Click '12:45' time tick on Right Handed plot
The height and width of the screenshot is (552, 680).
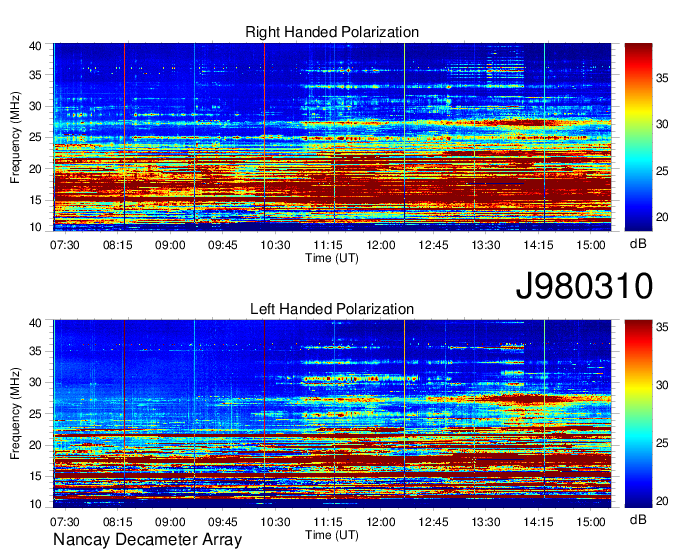(x=433, y=245)
